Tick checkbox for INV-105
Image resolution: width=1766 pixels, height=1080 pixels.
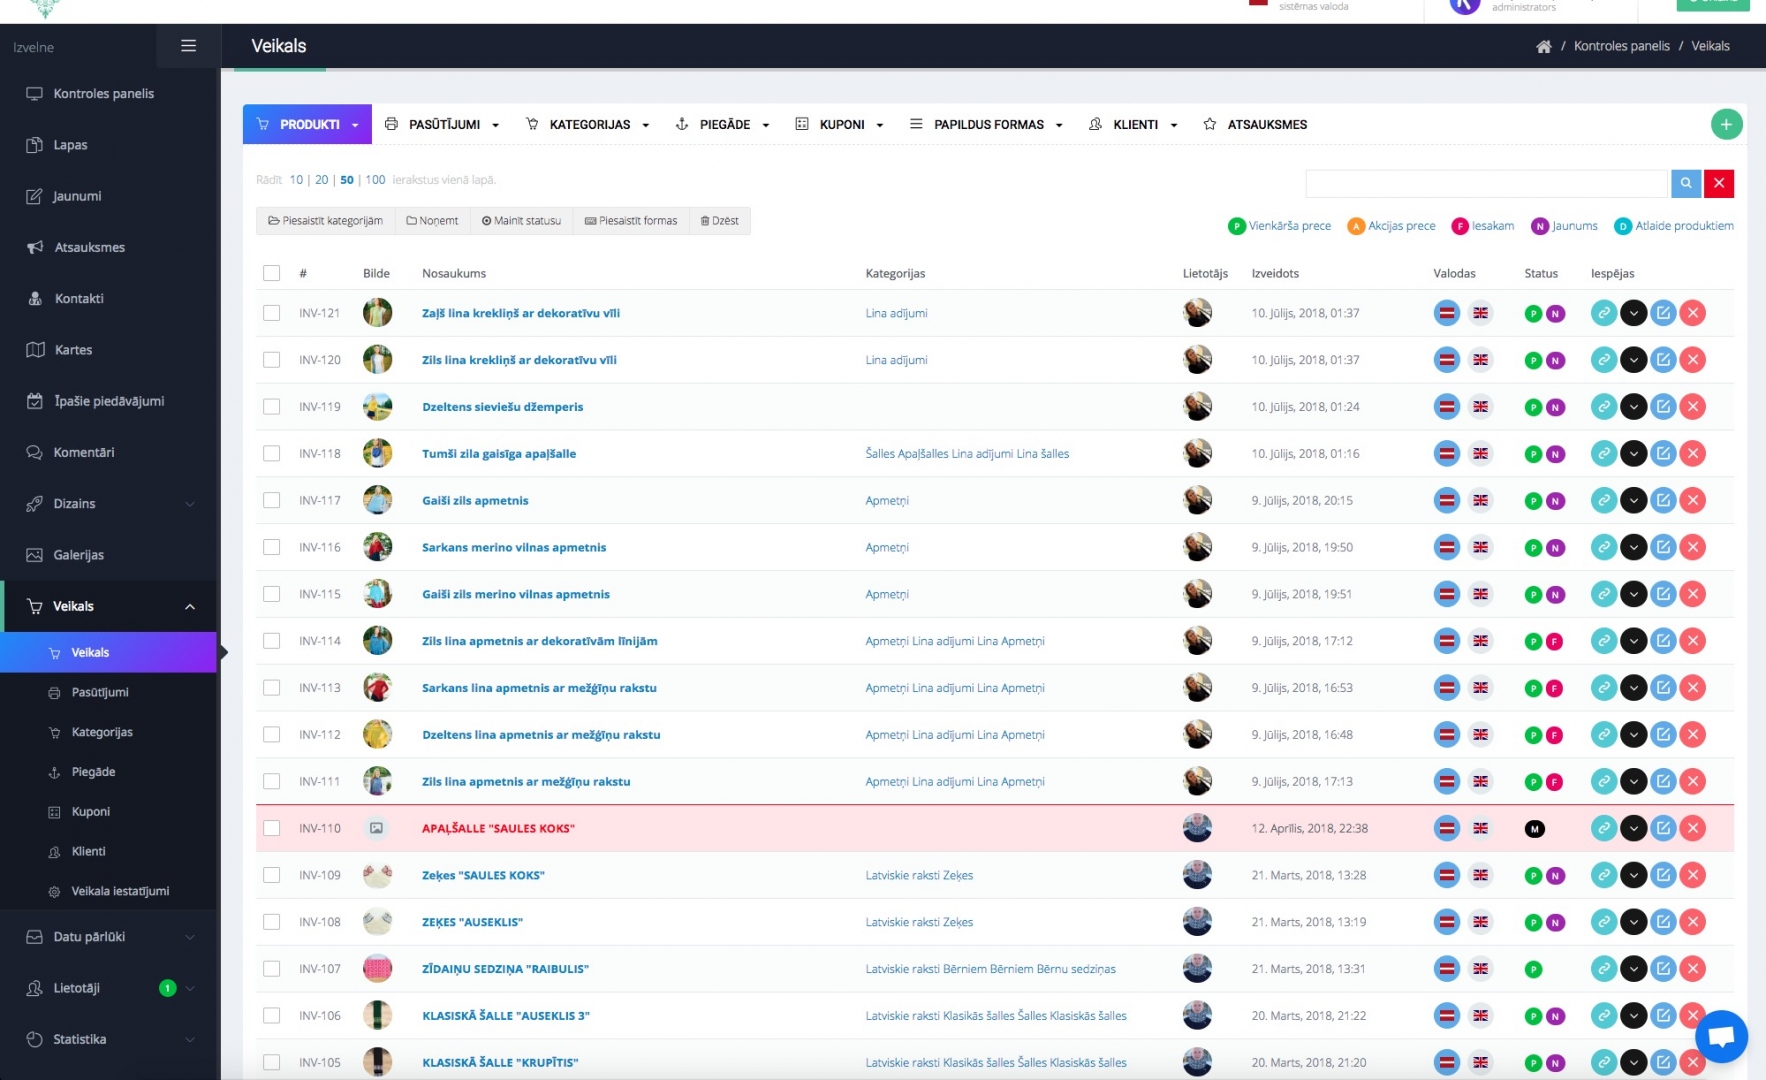(271, 1062)
